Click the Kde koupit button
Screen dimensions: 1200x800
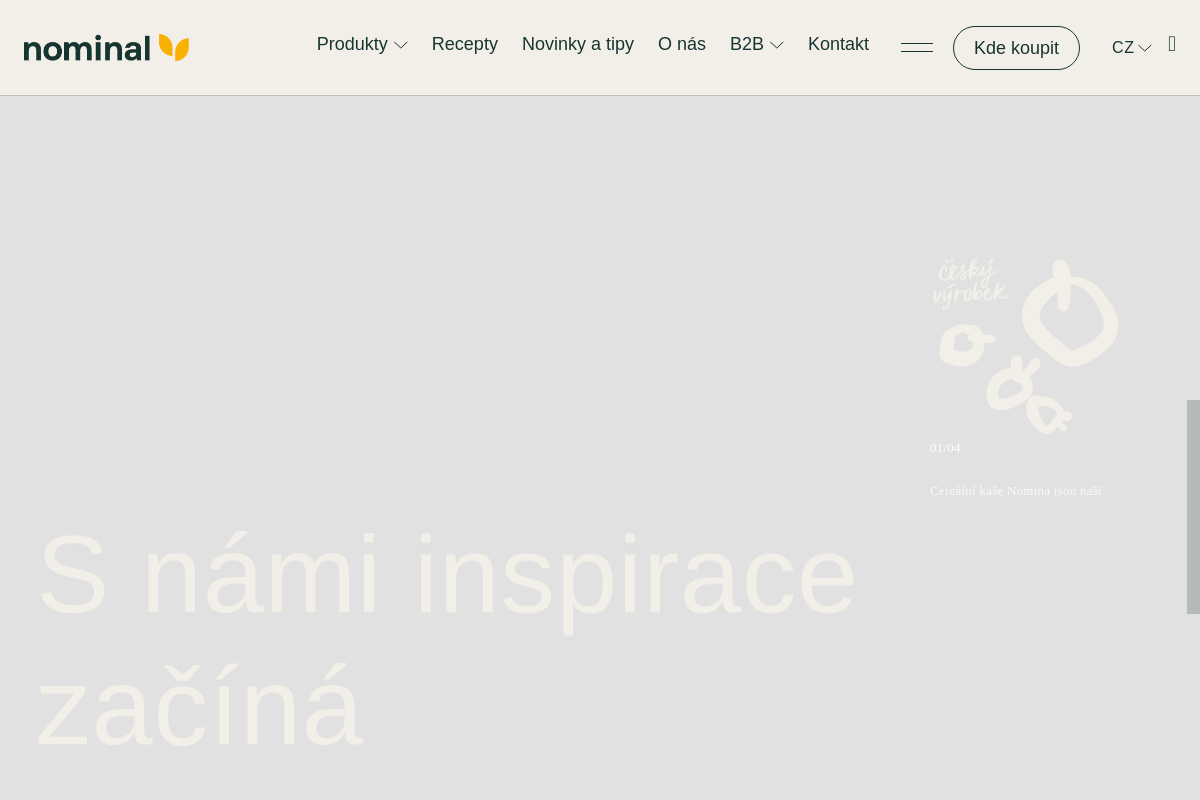(x=1016, y=48)
